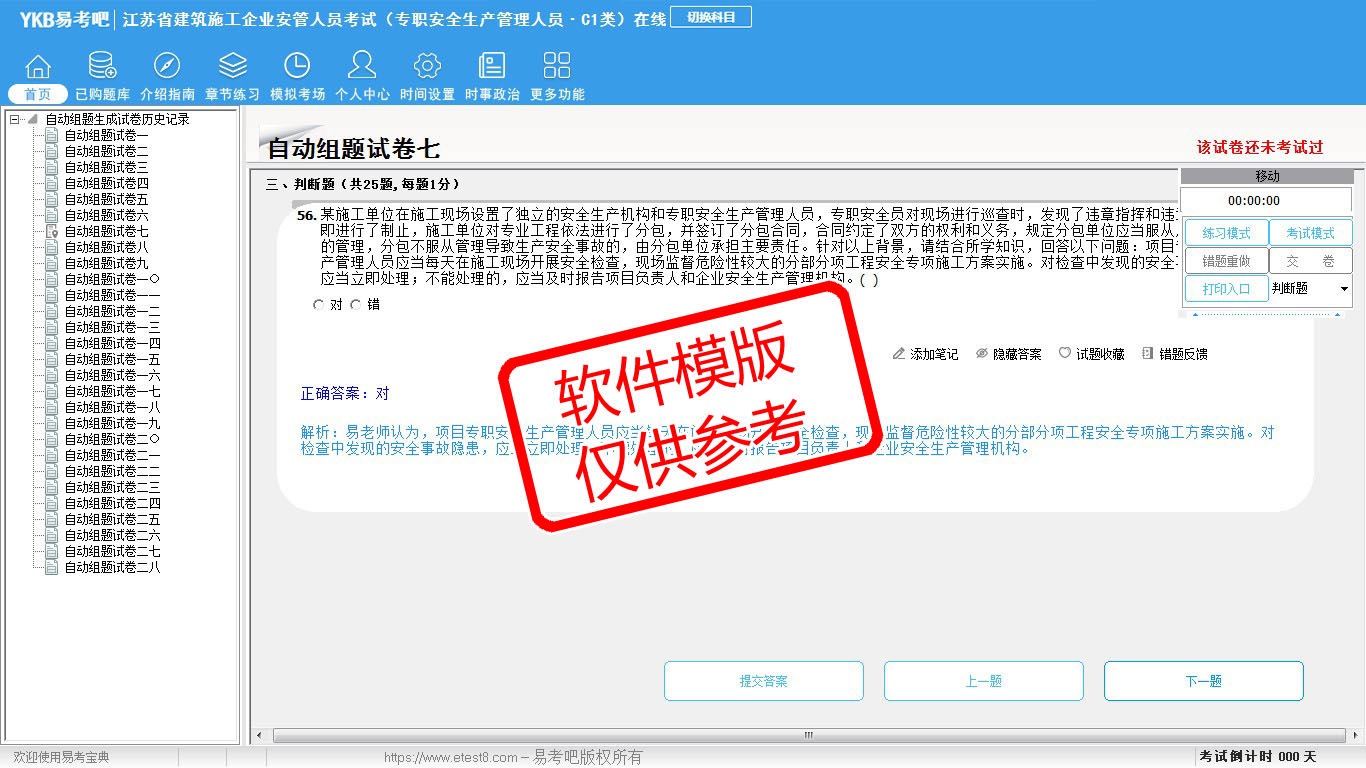1366x768 pixels.
Task: Open 介绍指南 compass guide icon
Action: tap(167, 67)
